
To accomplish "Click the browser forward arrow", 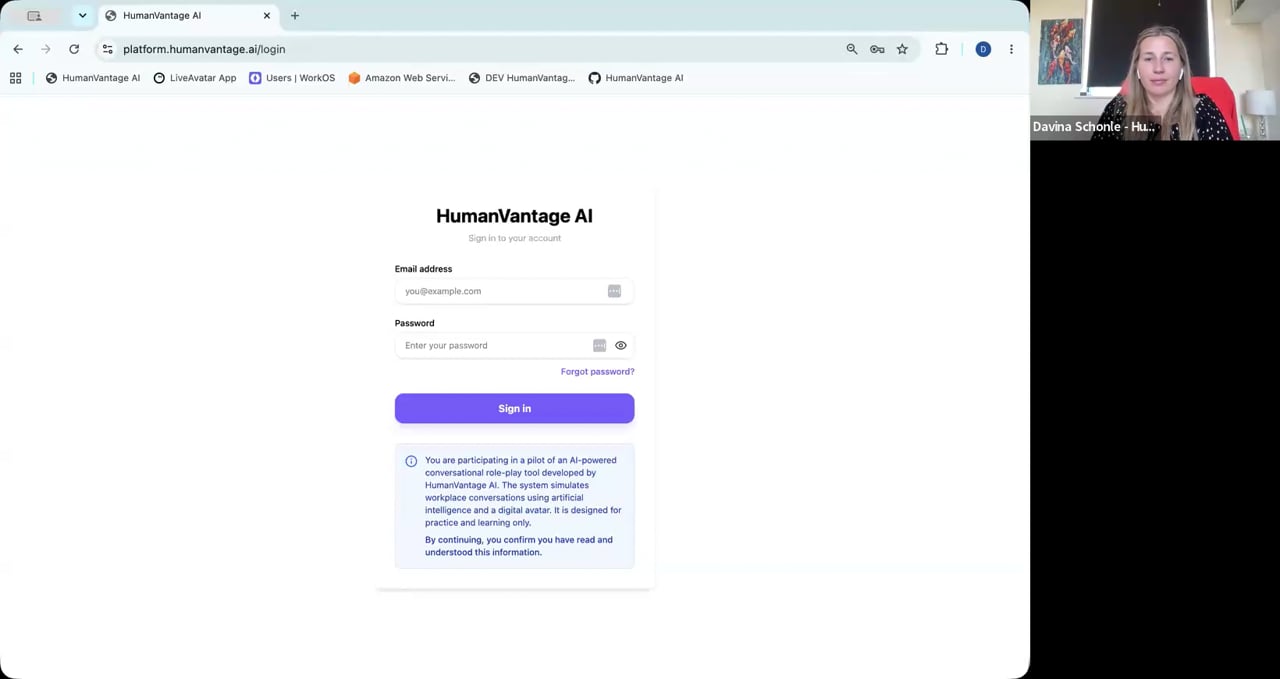I will pos(46,49).
